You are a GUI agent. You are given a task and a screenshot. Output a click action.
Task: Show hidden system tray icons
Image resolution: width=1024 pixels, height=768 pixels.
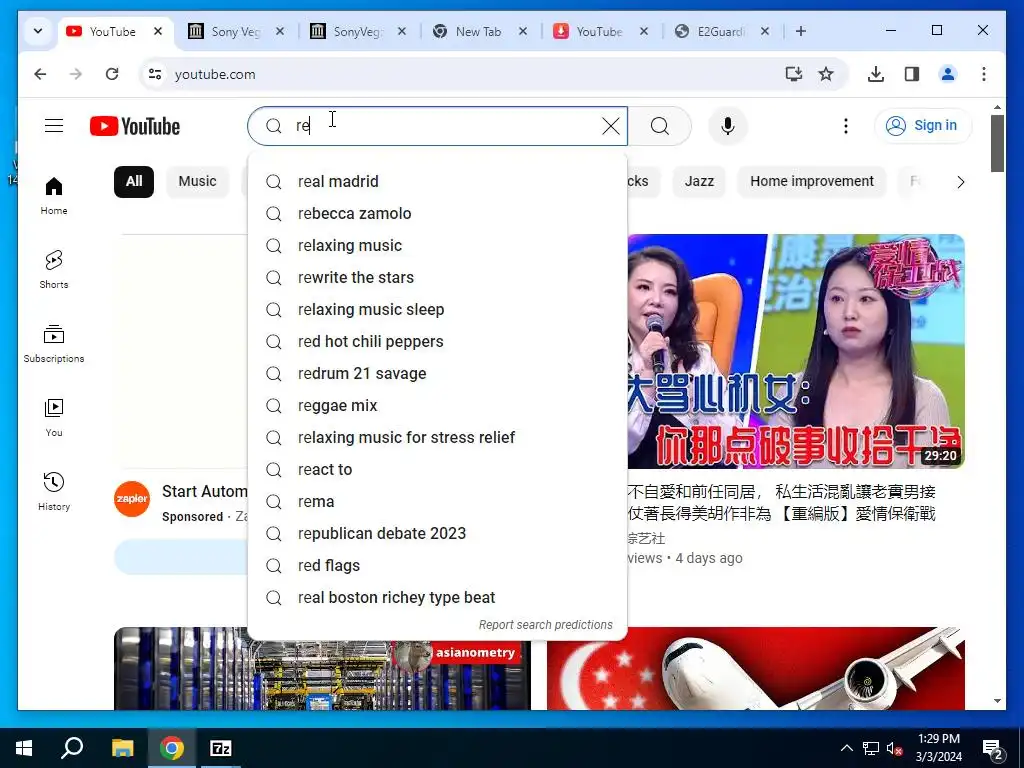(x=846, y=748)
